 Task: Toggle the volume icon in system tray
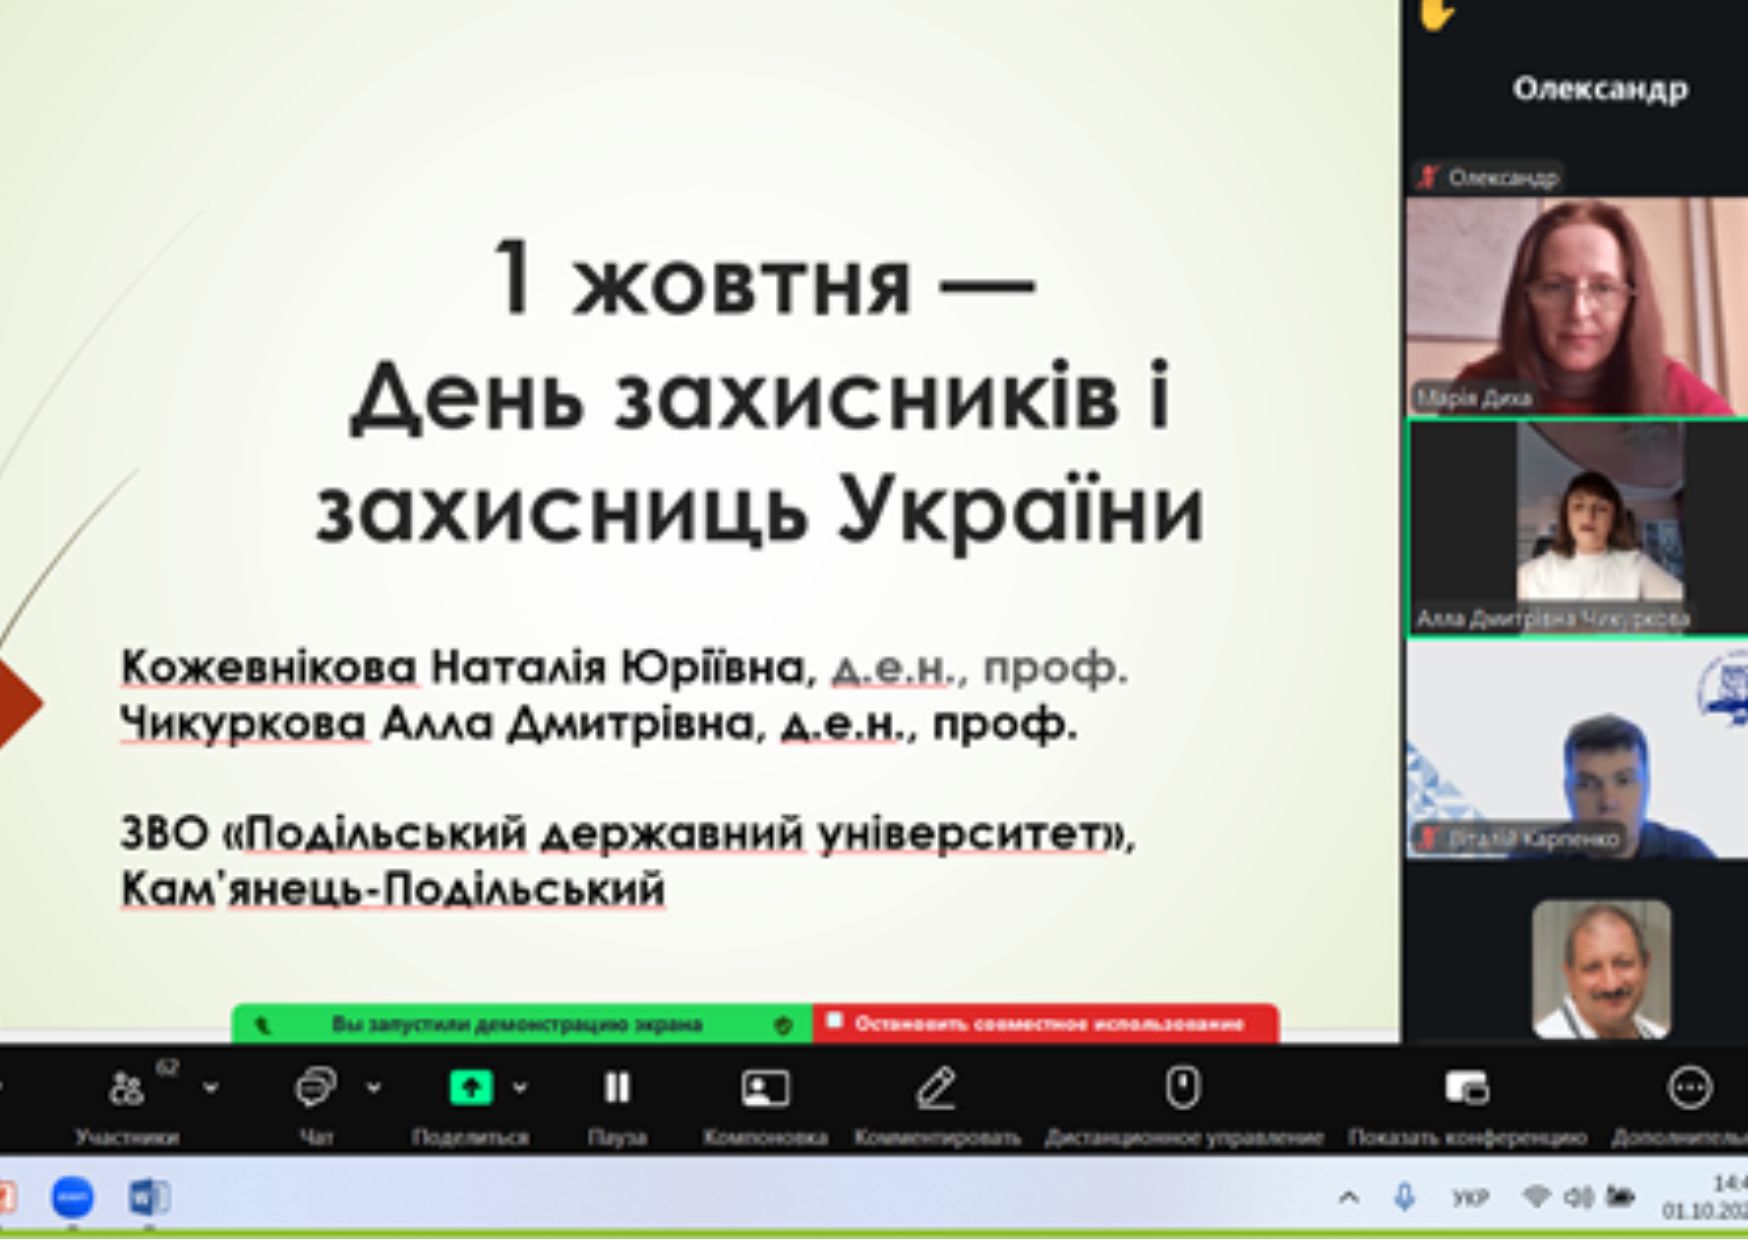pos(1578,1197)
